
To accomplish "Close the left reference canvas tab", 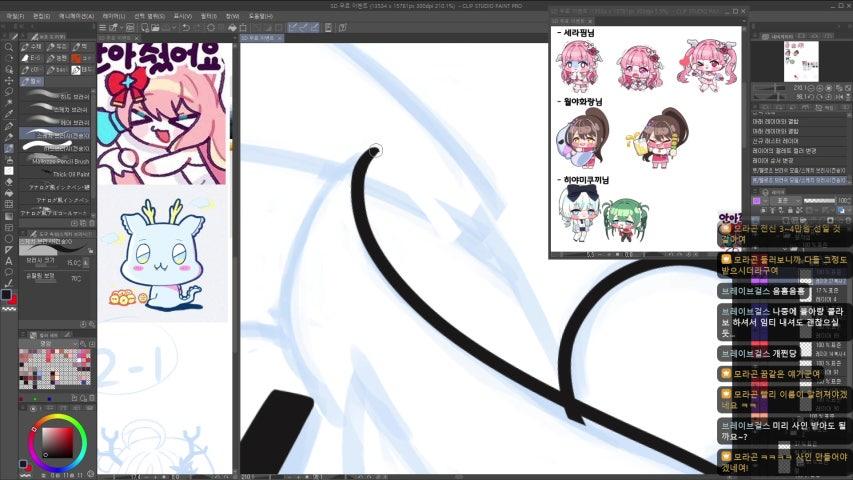I will coord(137,38).
